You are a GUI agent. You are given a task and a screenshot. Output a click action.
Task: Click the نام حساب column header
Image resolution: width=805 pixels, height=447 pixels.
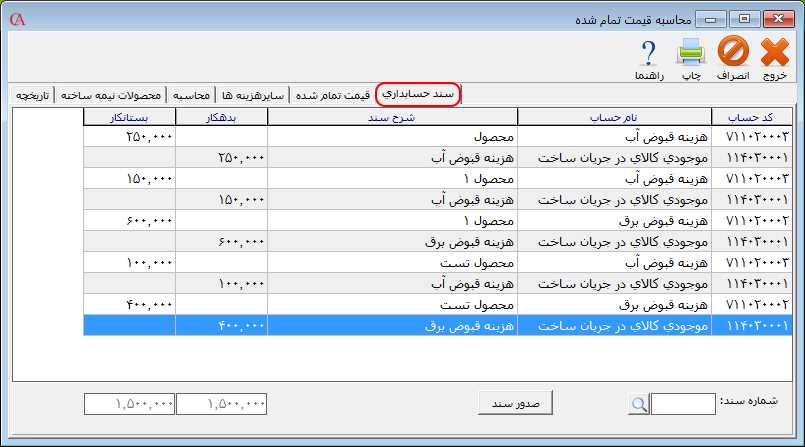click(x=615, y=117)
